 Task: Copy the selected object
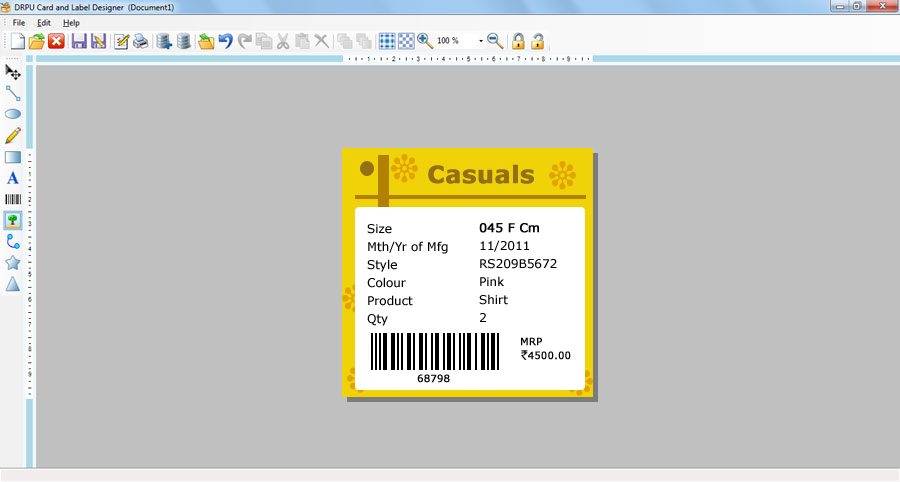[264, 41]
